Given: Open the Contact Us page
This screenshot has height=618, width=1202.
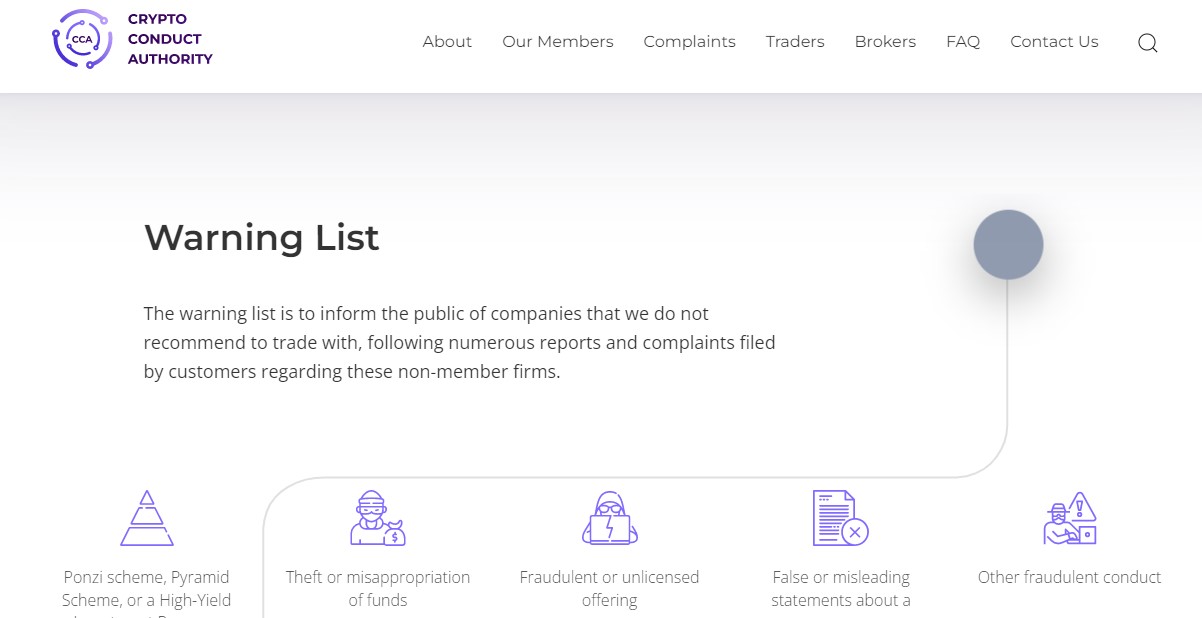Looking at the screenshot, I should (x=1054, y=42).
